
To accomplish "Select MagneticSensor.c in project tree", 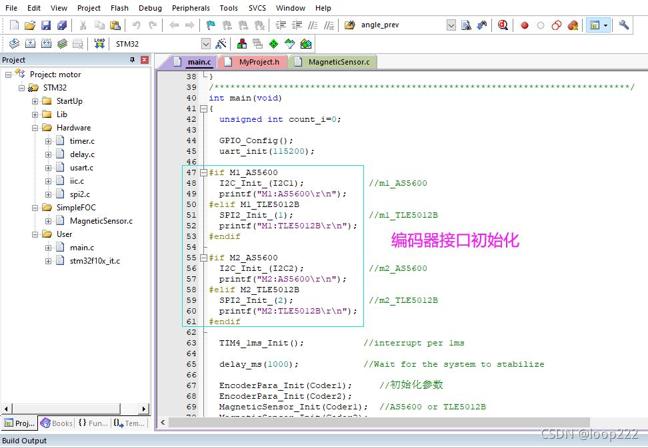I will [101, 221].
